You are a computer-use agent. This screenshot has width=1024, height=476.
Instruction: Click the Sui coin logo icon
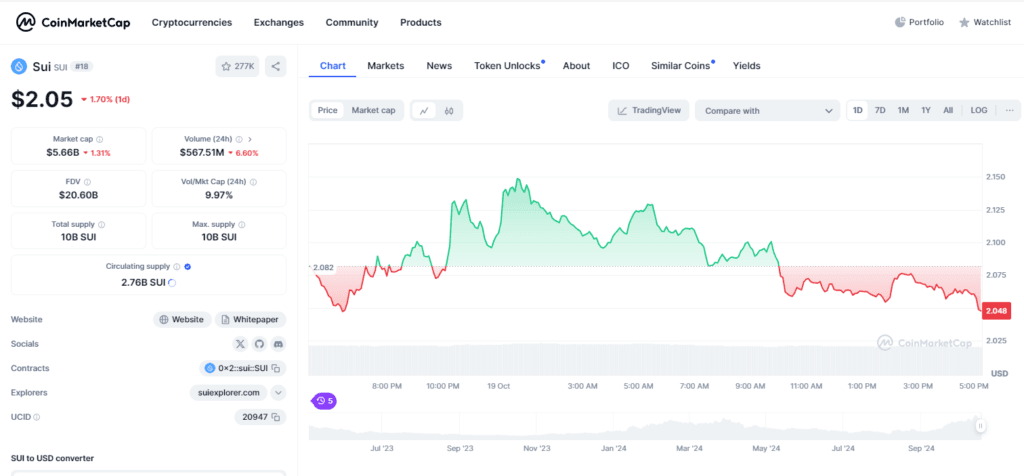(19, 66)
